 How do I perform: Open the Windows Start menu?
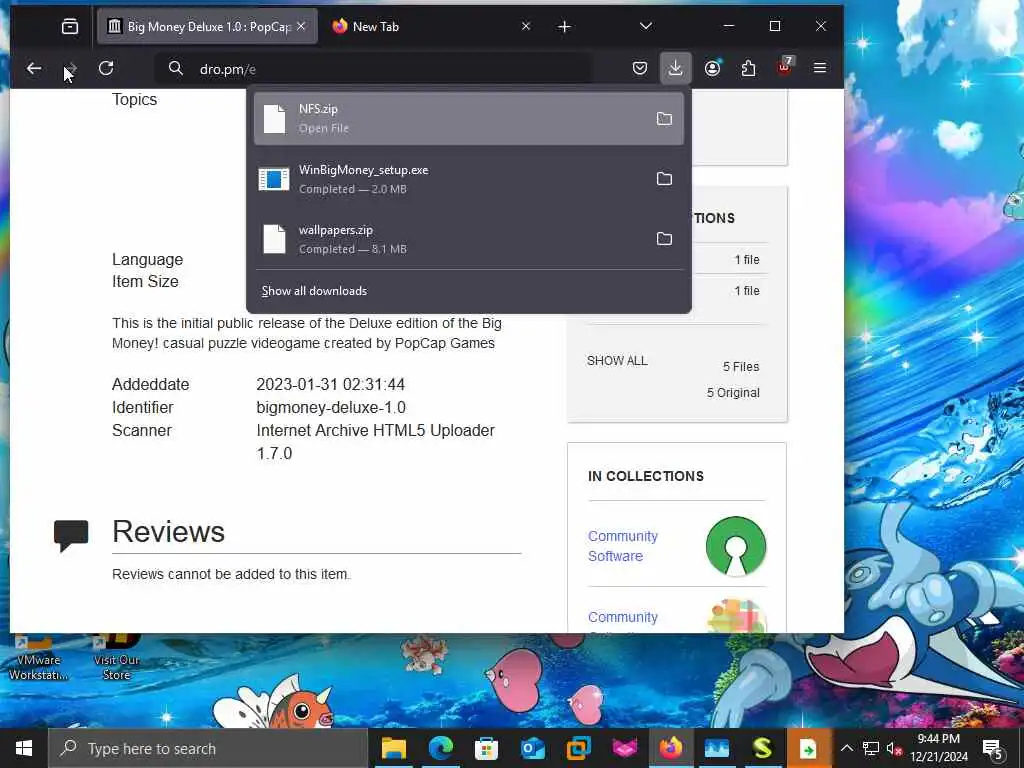click(24, 748)
